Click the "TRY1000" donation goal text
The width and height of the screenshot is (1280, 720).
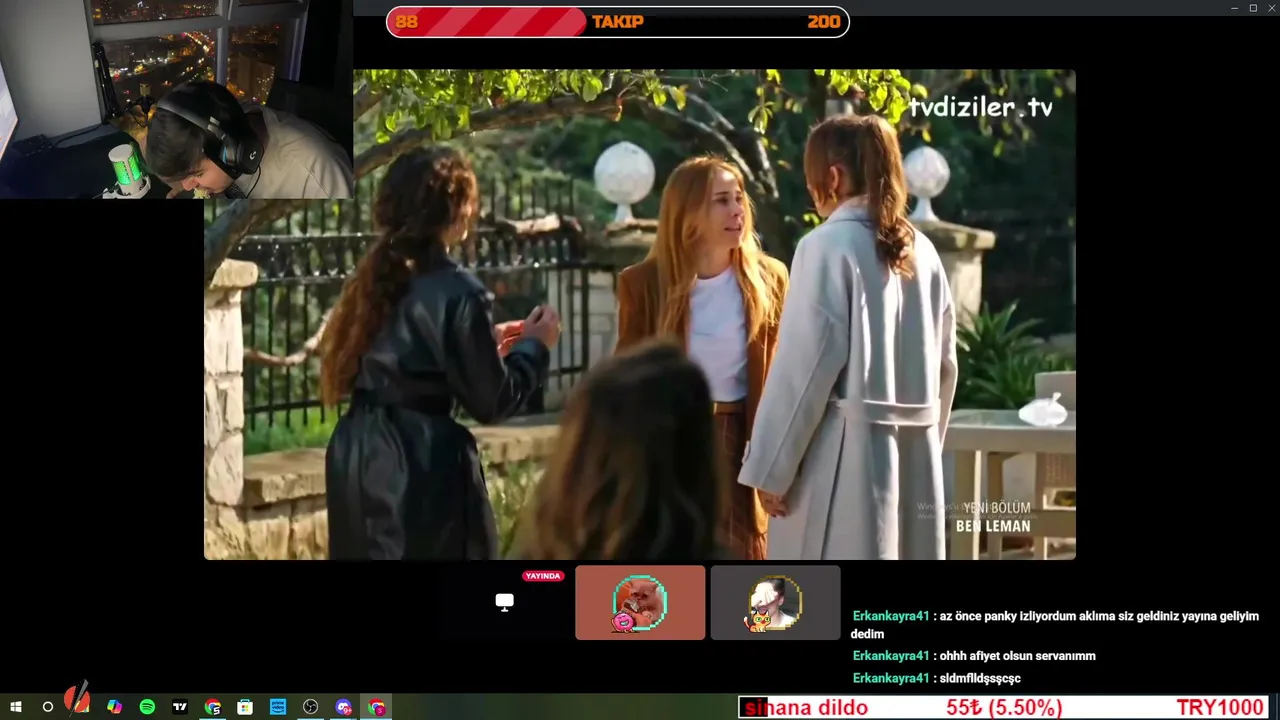[1220, 708]
